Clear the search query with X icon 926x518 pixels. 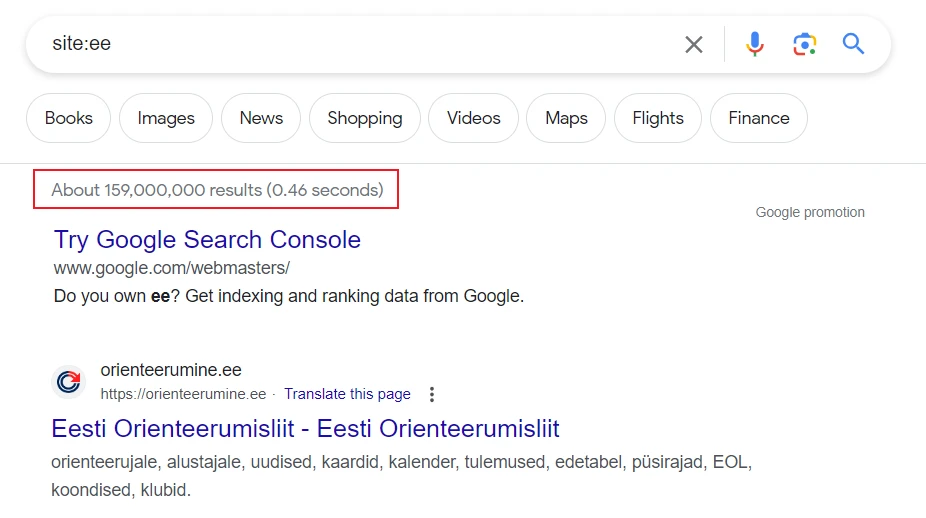point(693,44)
